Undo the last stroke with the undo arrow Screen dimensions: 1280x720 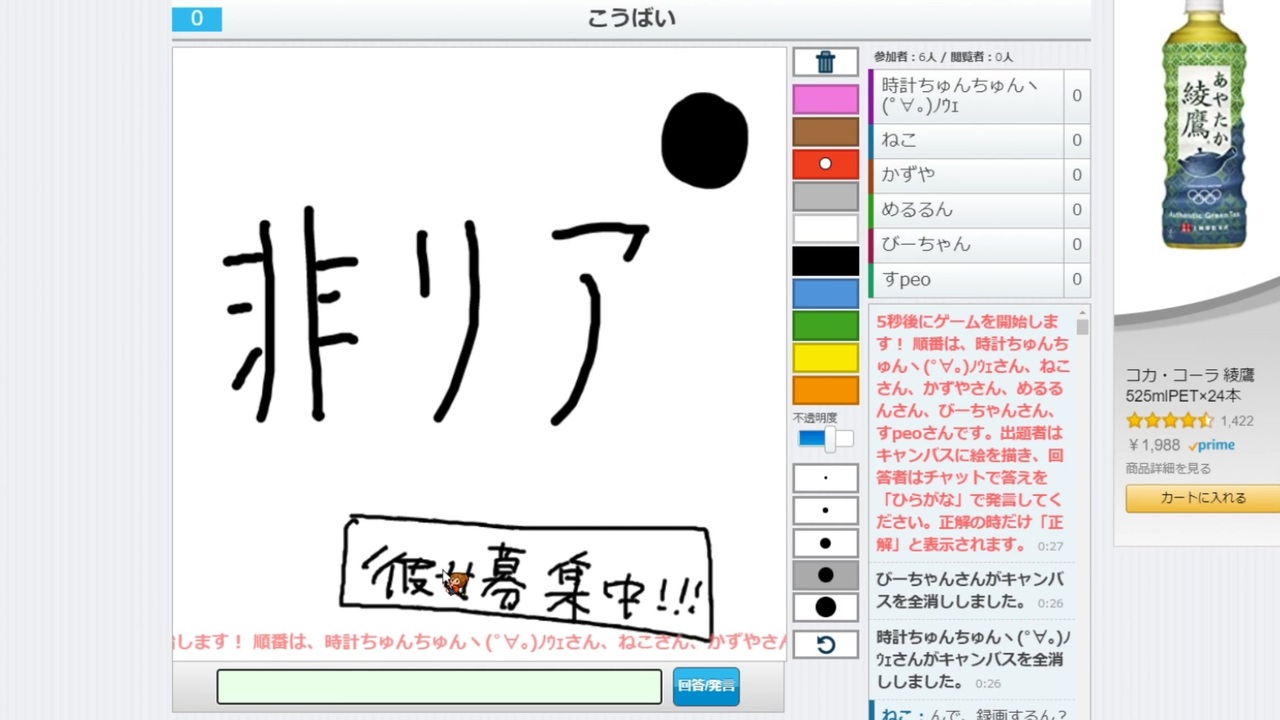coord(825,644)
